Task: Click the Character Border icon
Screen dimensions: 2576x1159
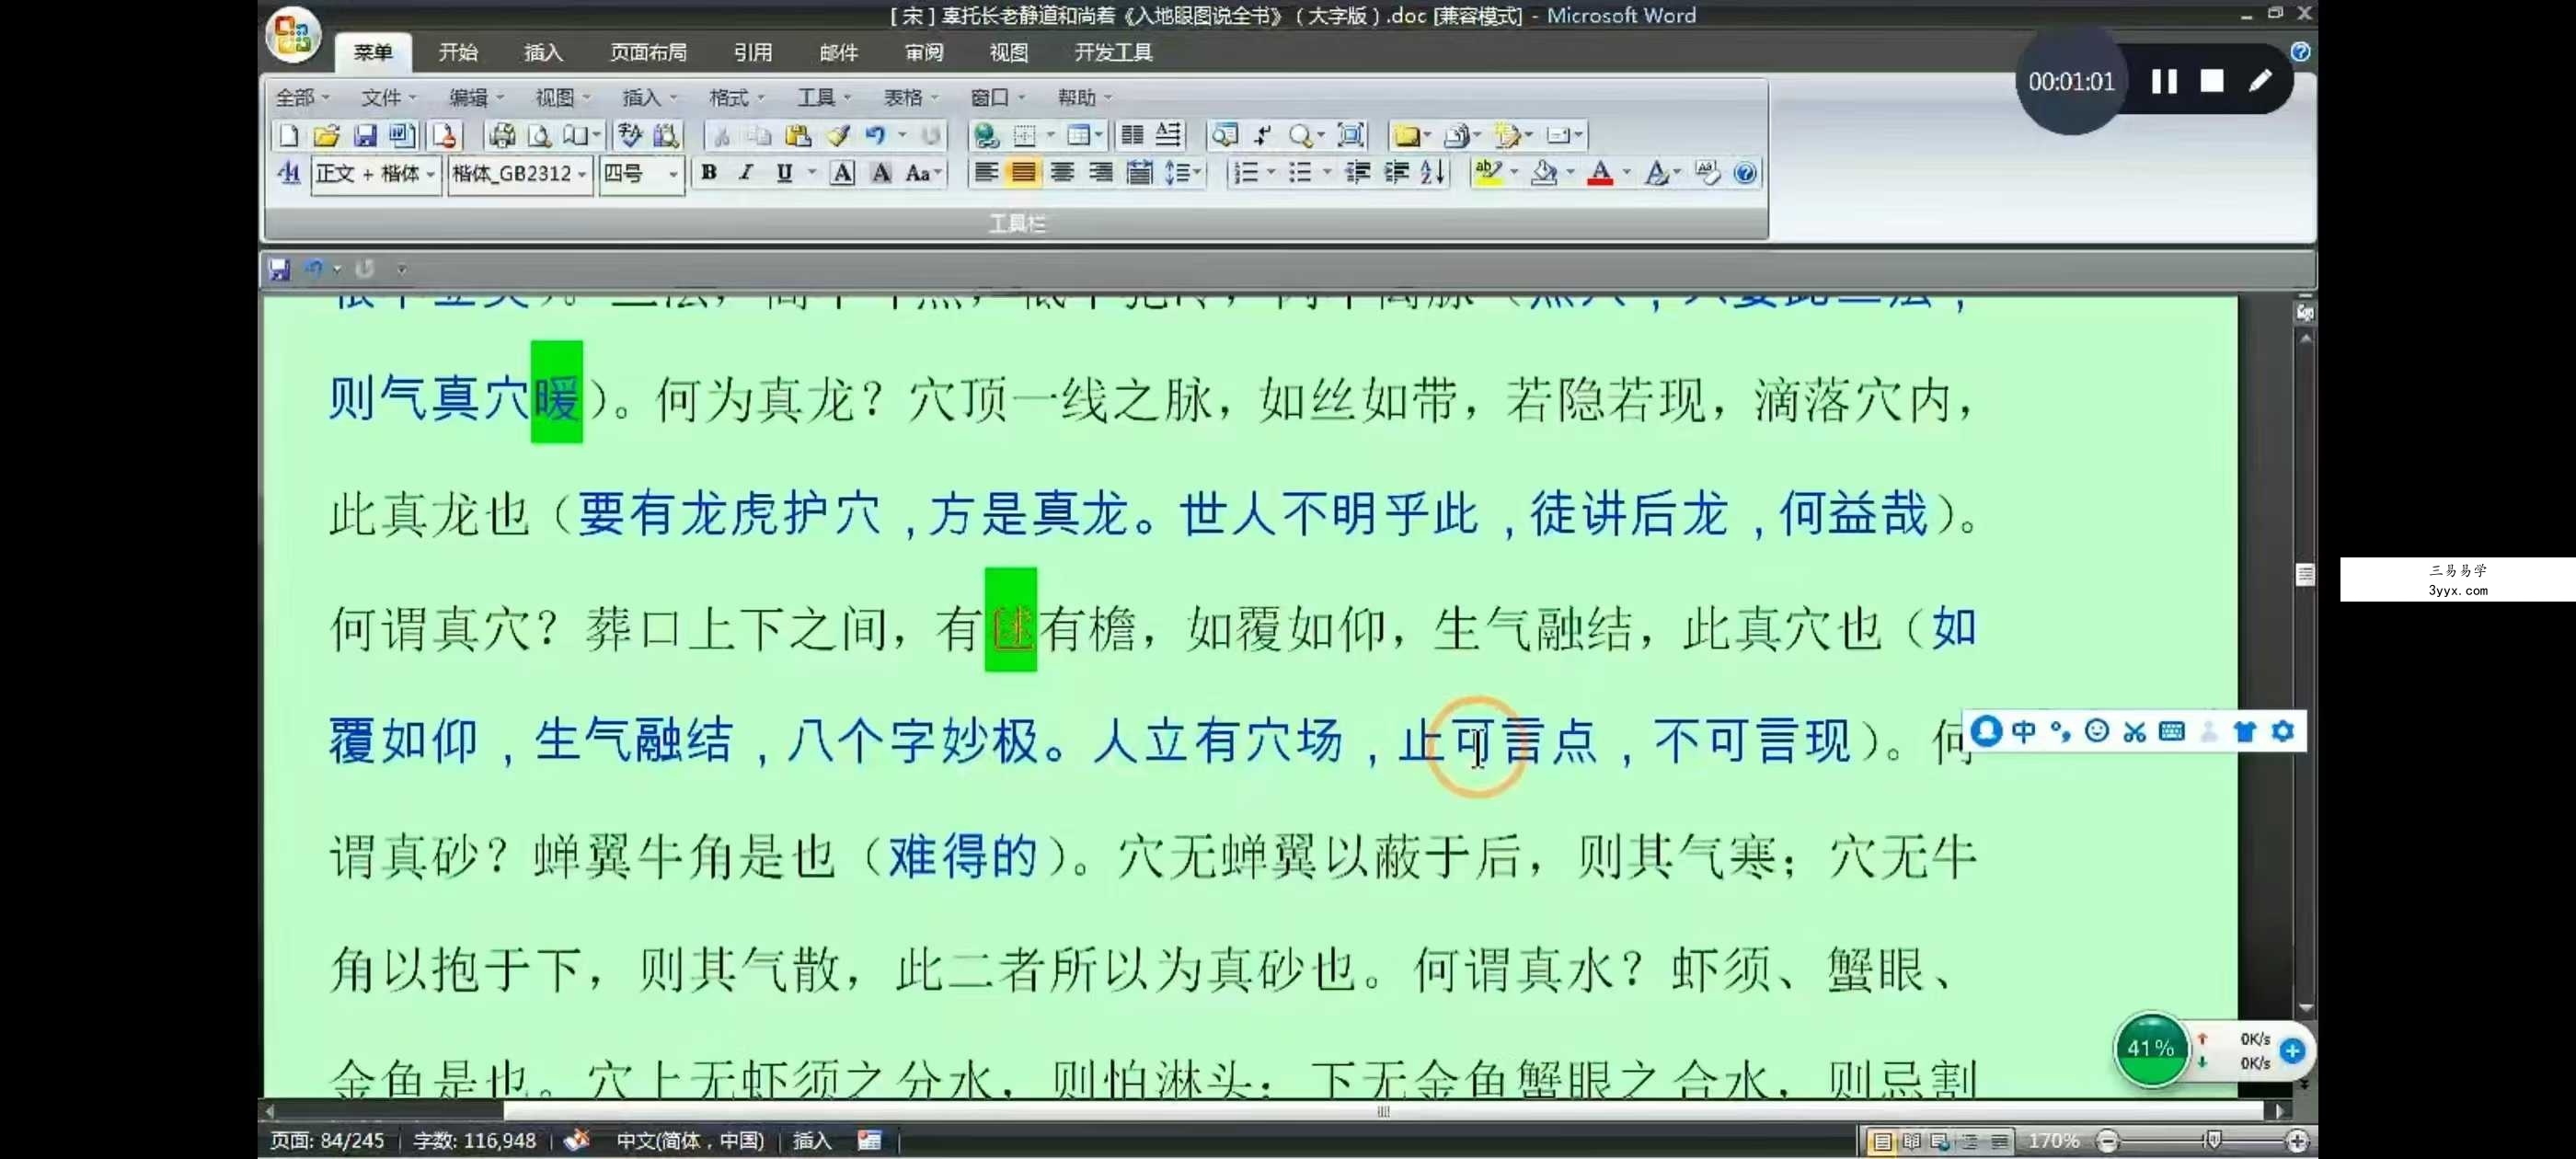Action: 843,173
